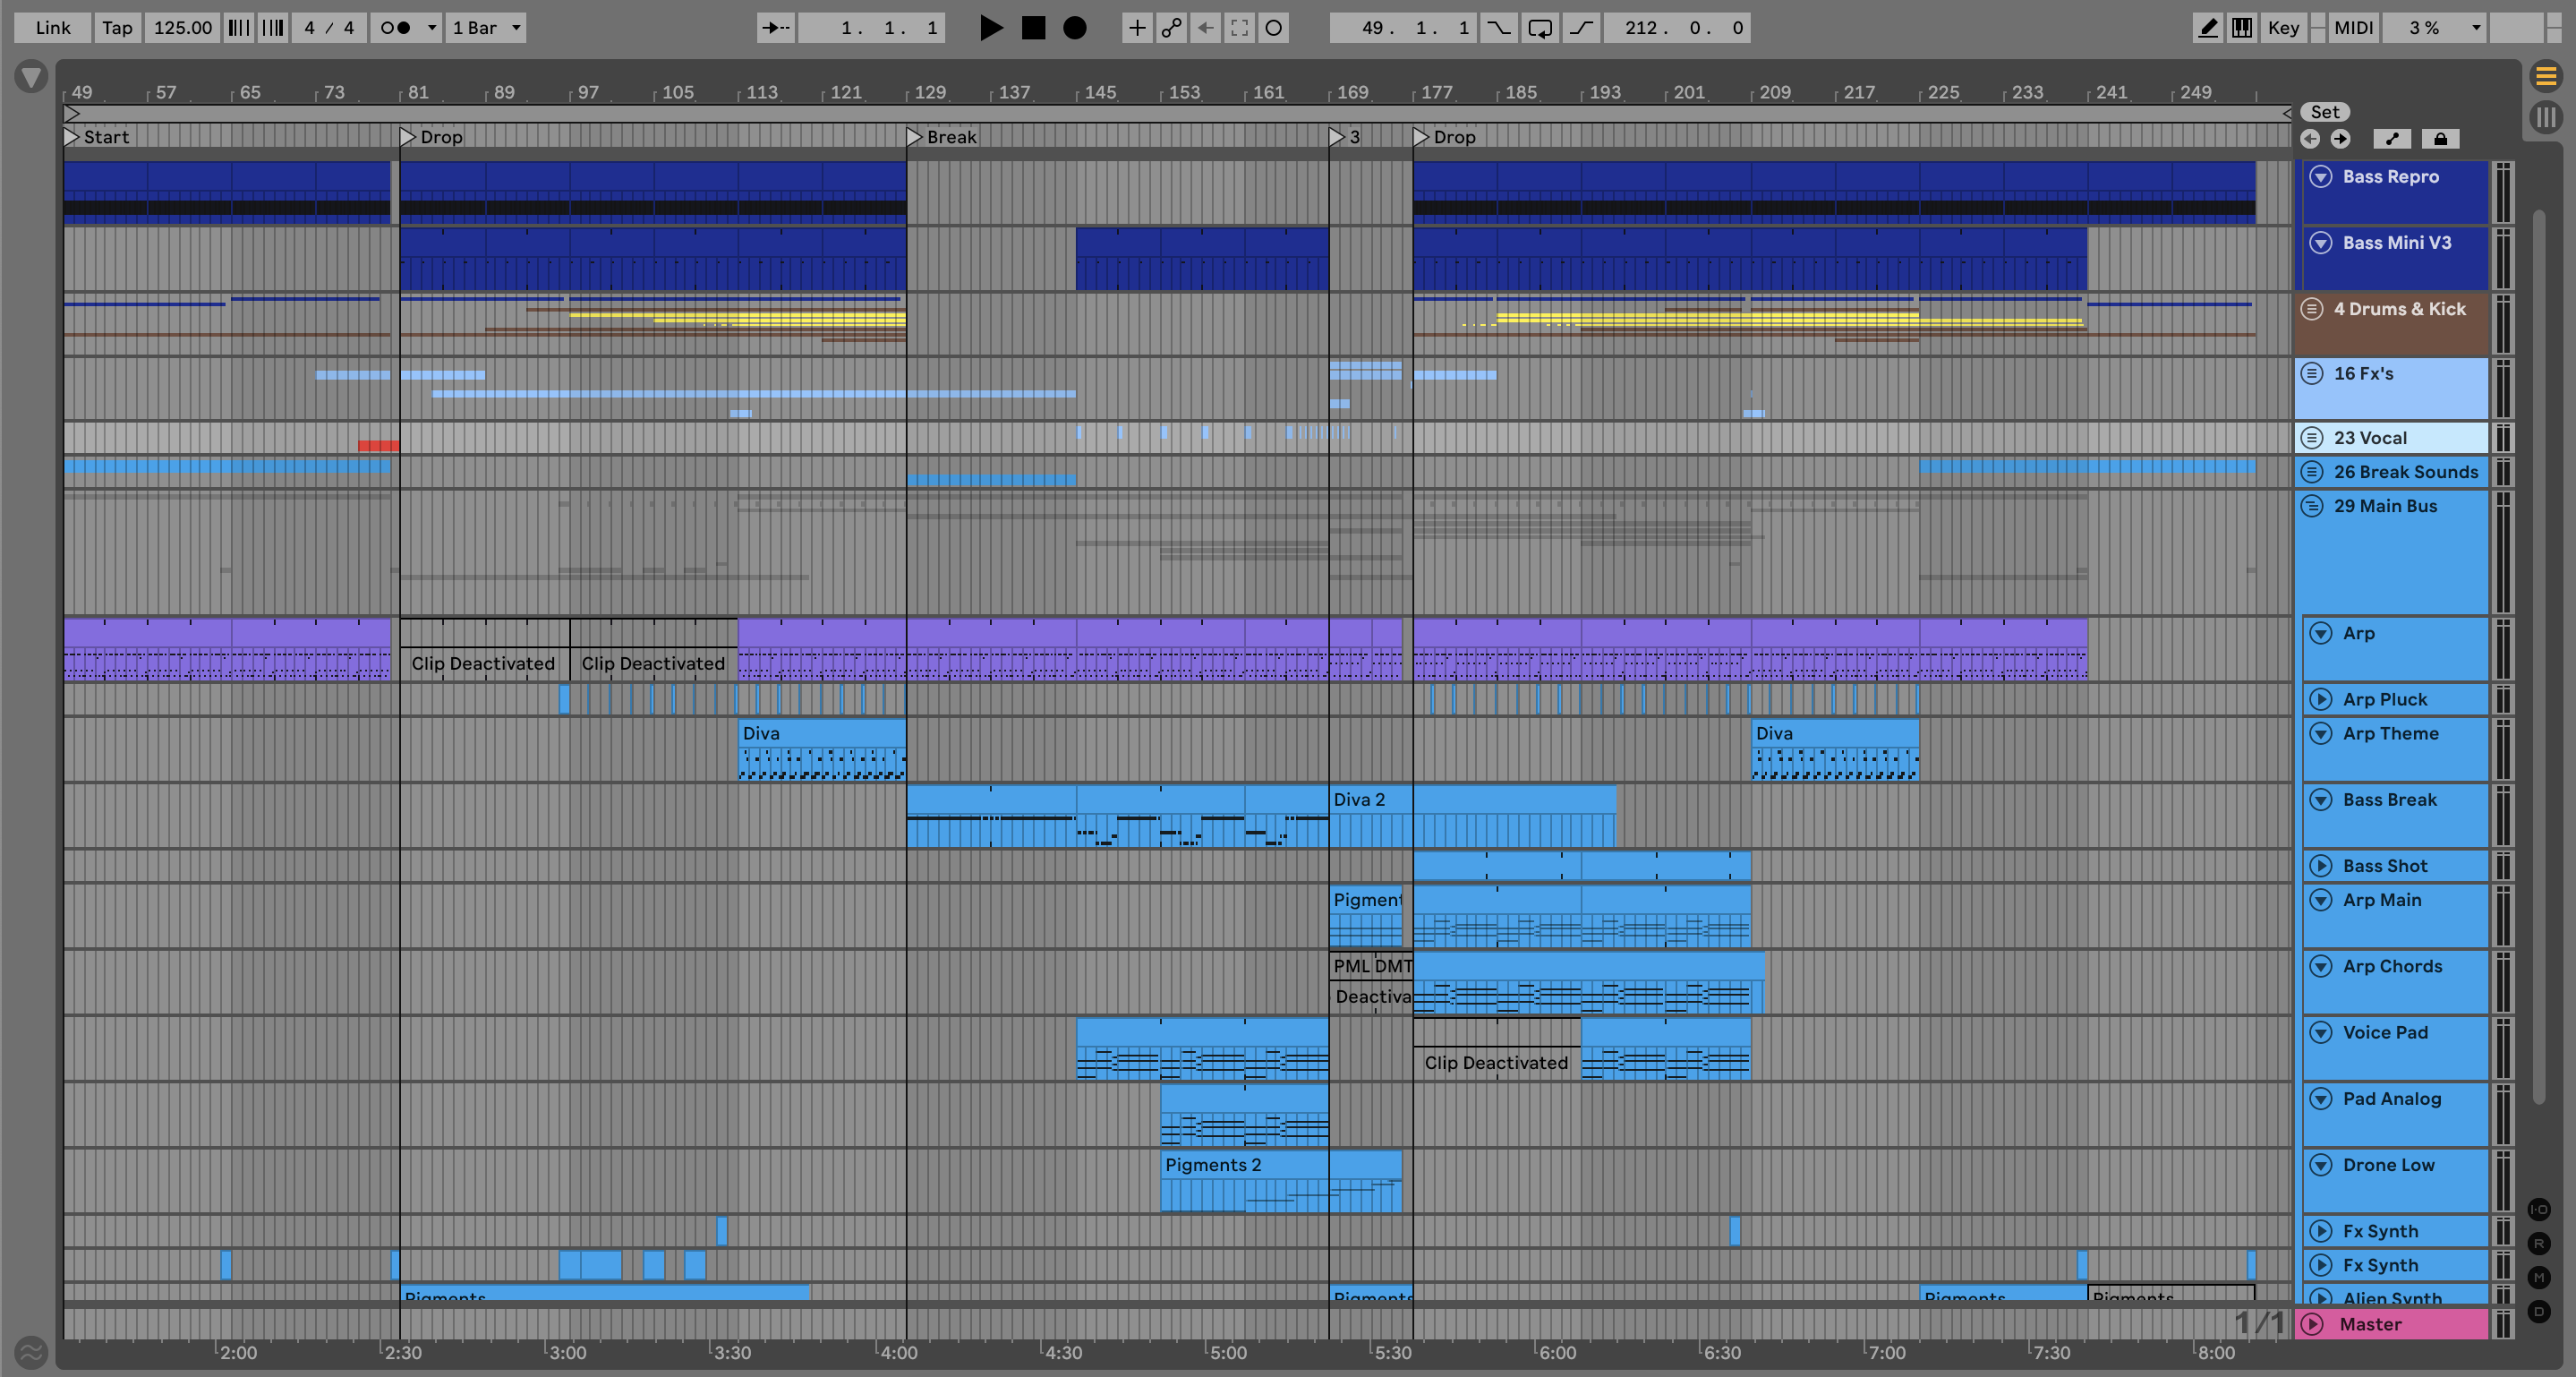This screenshot has width=2576, height=1377.
Task: Open the CPU load 3 % dropdown
Action: point(2435,28)
